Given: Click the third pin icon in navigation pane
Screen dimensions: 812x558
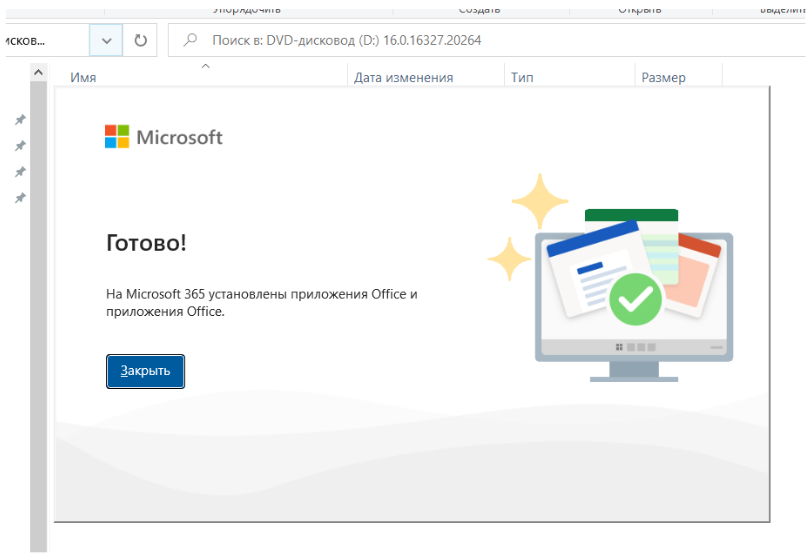Looking at the screenshot, I should click(x=19, y=172).
